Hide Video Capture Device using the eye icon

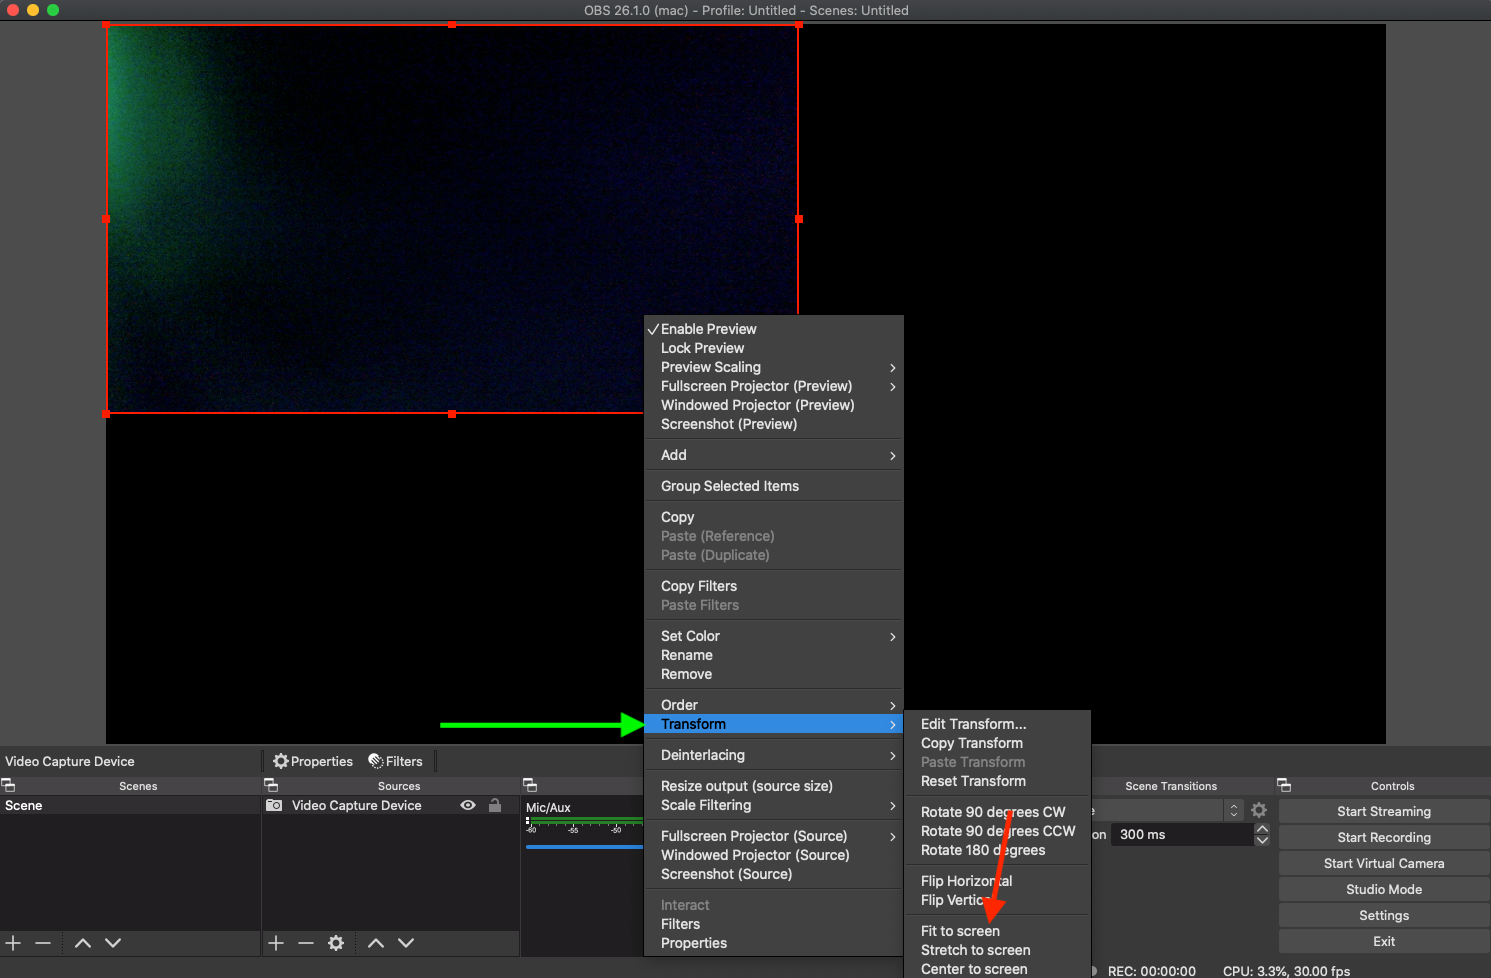point(467,805)
